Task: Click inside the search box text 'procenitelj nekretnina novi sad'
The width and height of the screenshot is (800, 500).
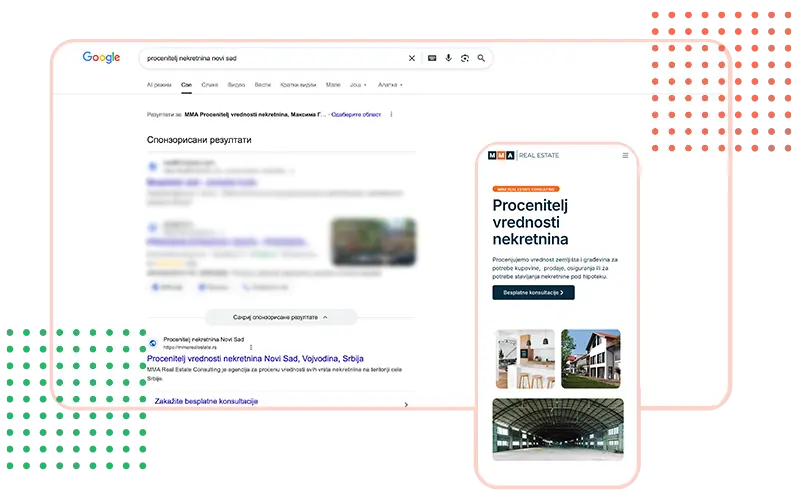Action: (x=192, y=58)
